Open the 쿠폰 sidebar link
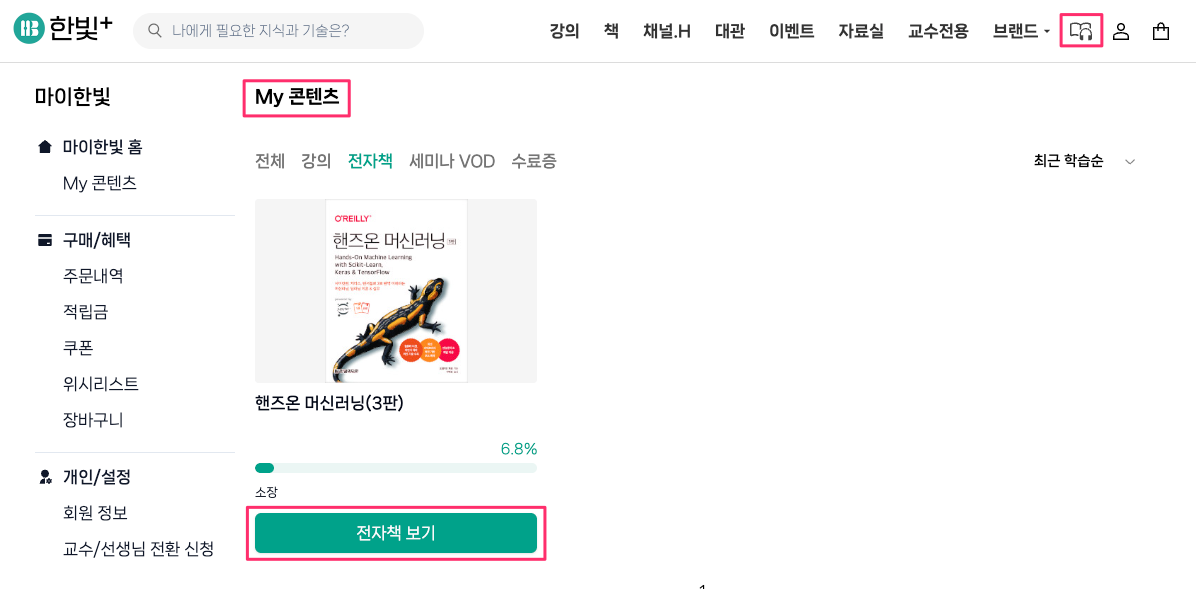The width and height of the screenshot is (1196, 589). 78,348
